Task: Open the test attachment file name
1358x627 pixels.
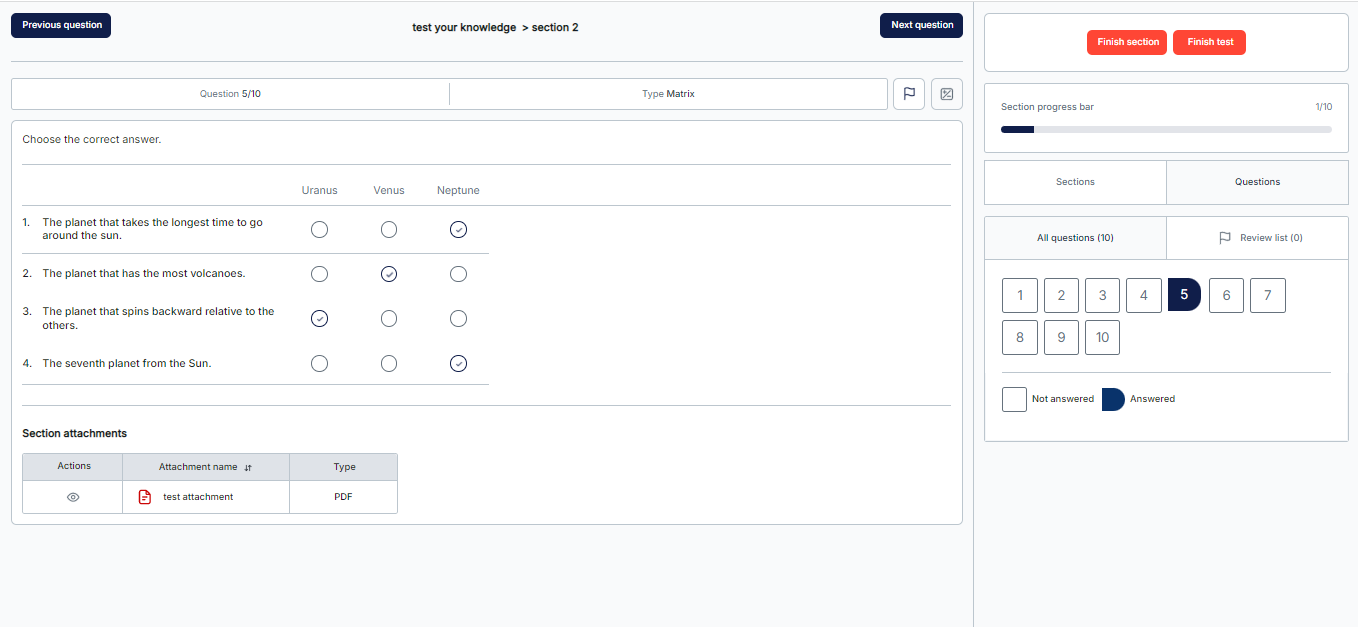Action: 198,497
